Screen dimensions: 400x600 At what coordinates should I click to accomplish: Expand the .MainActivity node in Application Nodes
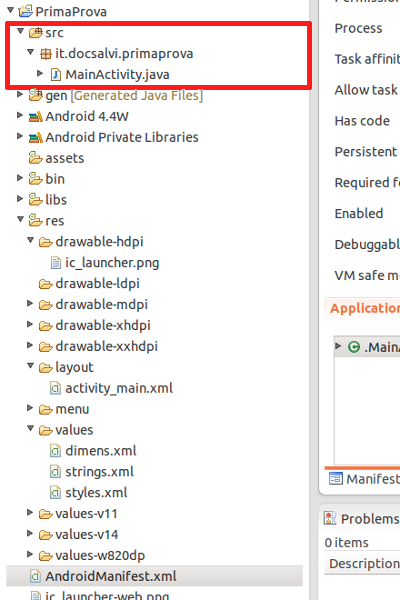(x=338, y=346)
